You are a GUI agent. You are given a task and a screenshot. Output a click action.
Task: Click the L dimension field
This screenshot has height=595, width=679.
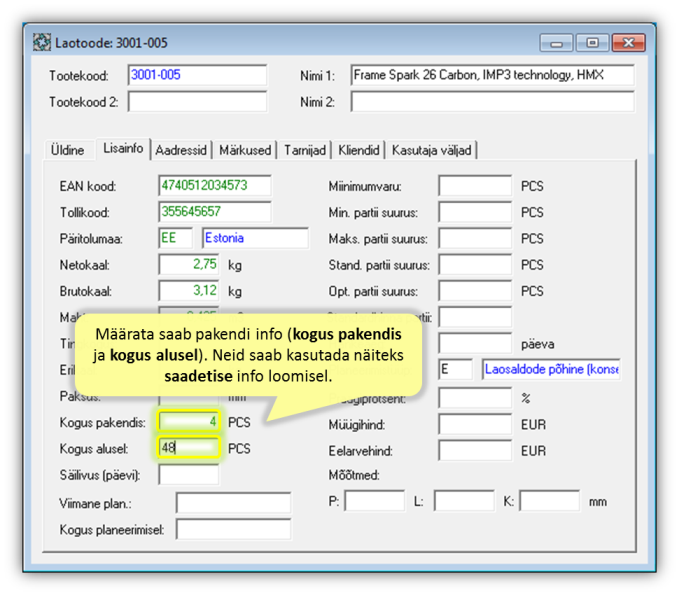coord(464,501)
